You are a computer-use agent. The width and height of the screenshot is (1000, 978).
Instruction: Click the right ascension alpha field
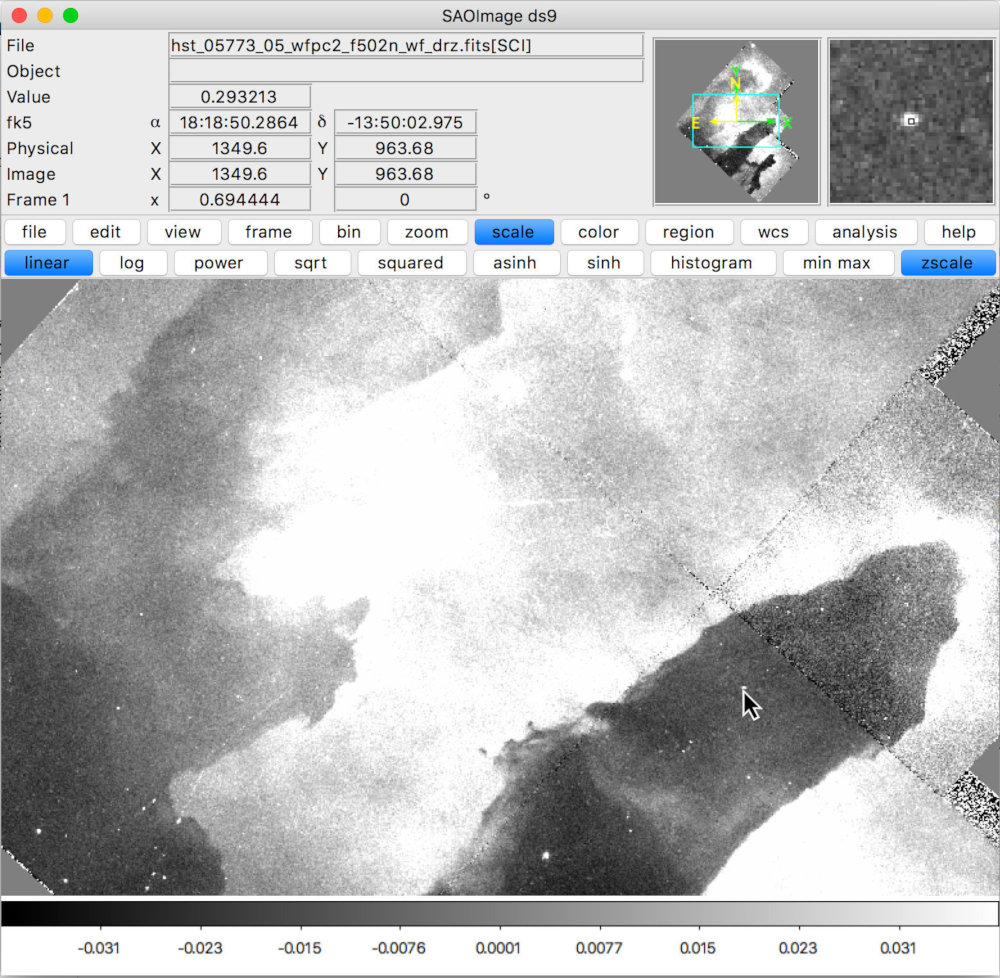pos(240,122)
